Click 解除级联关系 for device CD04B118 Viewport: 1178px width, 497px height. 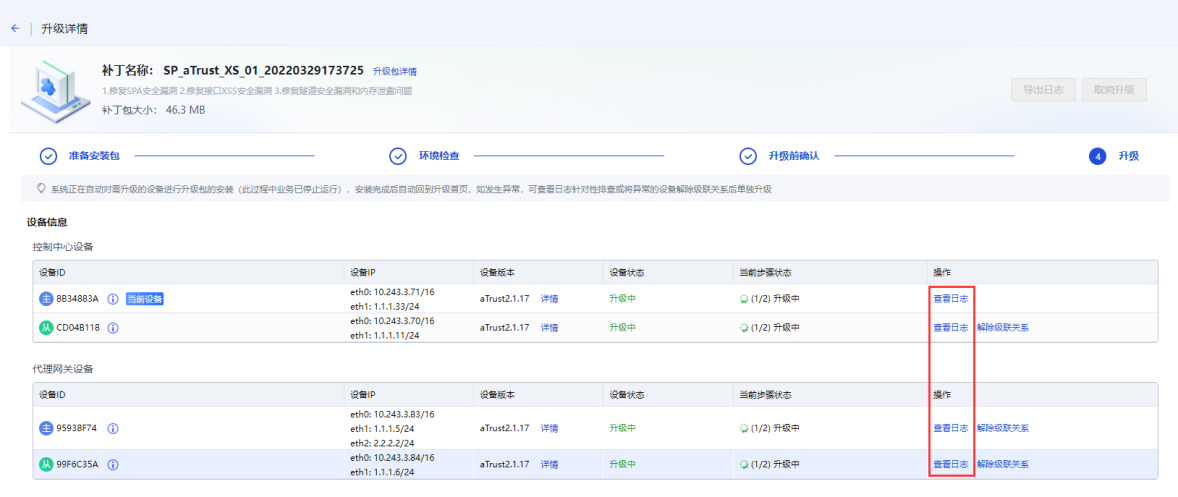[x=1002, y=328]
